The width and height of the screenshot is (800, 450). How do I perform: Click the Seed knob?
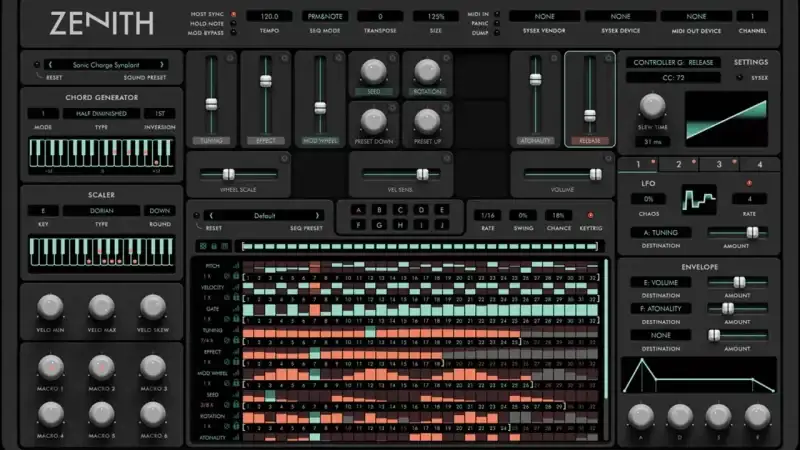(x=373, y=71)
